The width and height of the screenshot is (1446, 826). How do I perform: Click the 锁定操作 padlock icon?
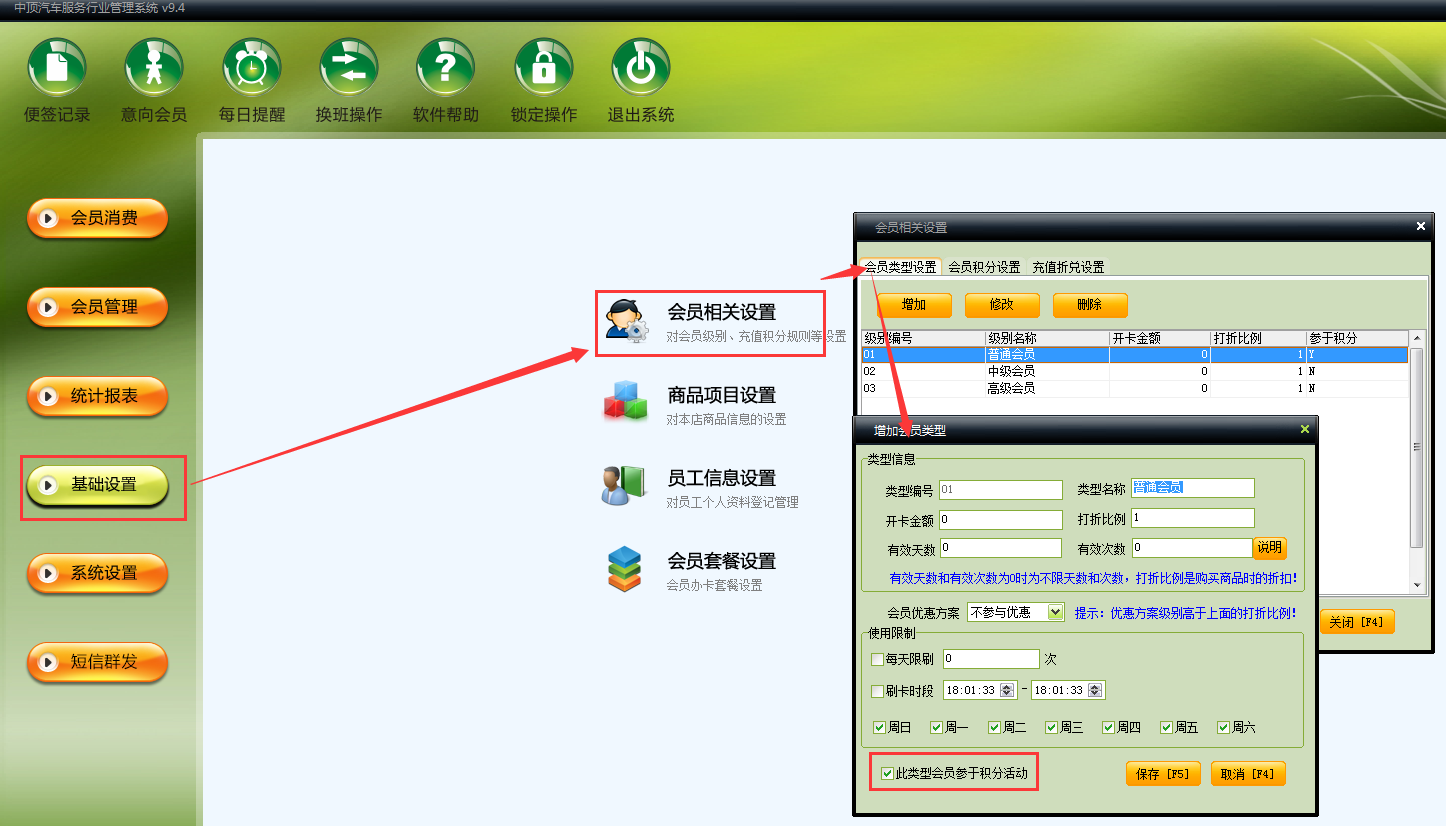click(x=543, y=68)
